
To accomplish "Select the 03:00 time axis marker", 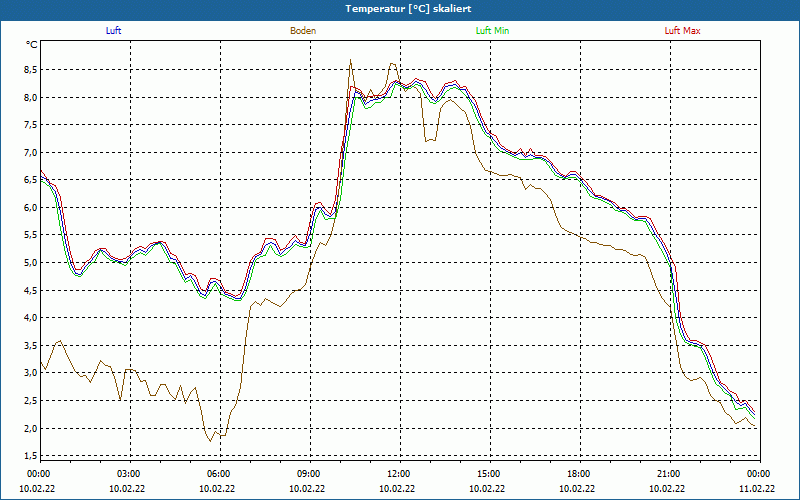I will [129, 474].
